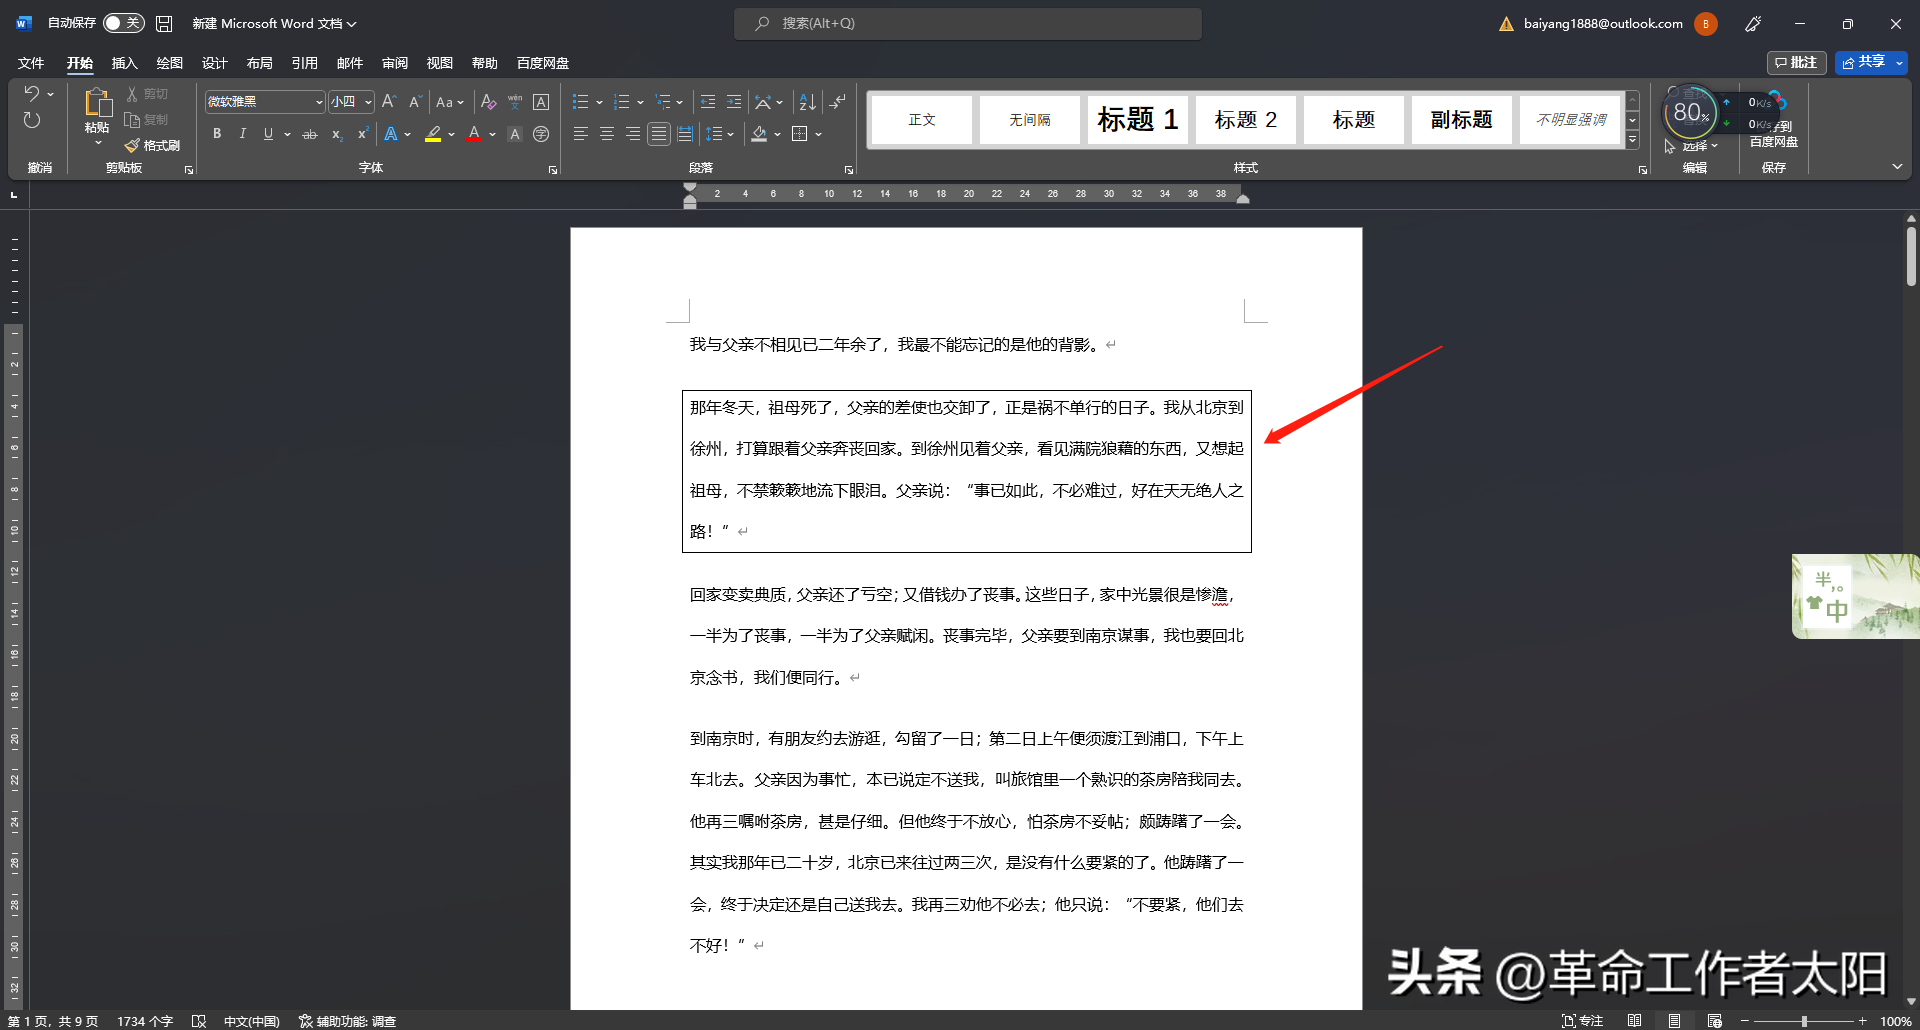Screen dimensions: 1920x1030
Task: Open the pen/ink icon in the title bar
Action: click(1753, 24)
